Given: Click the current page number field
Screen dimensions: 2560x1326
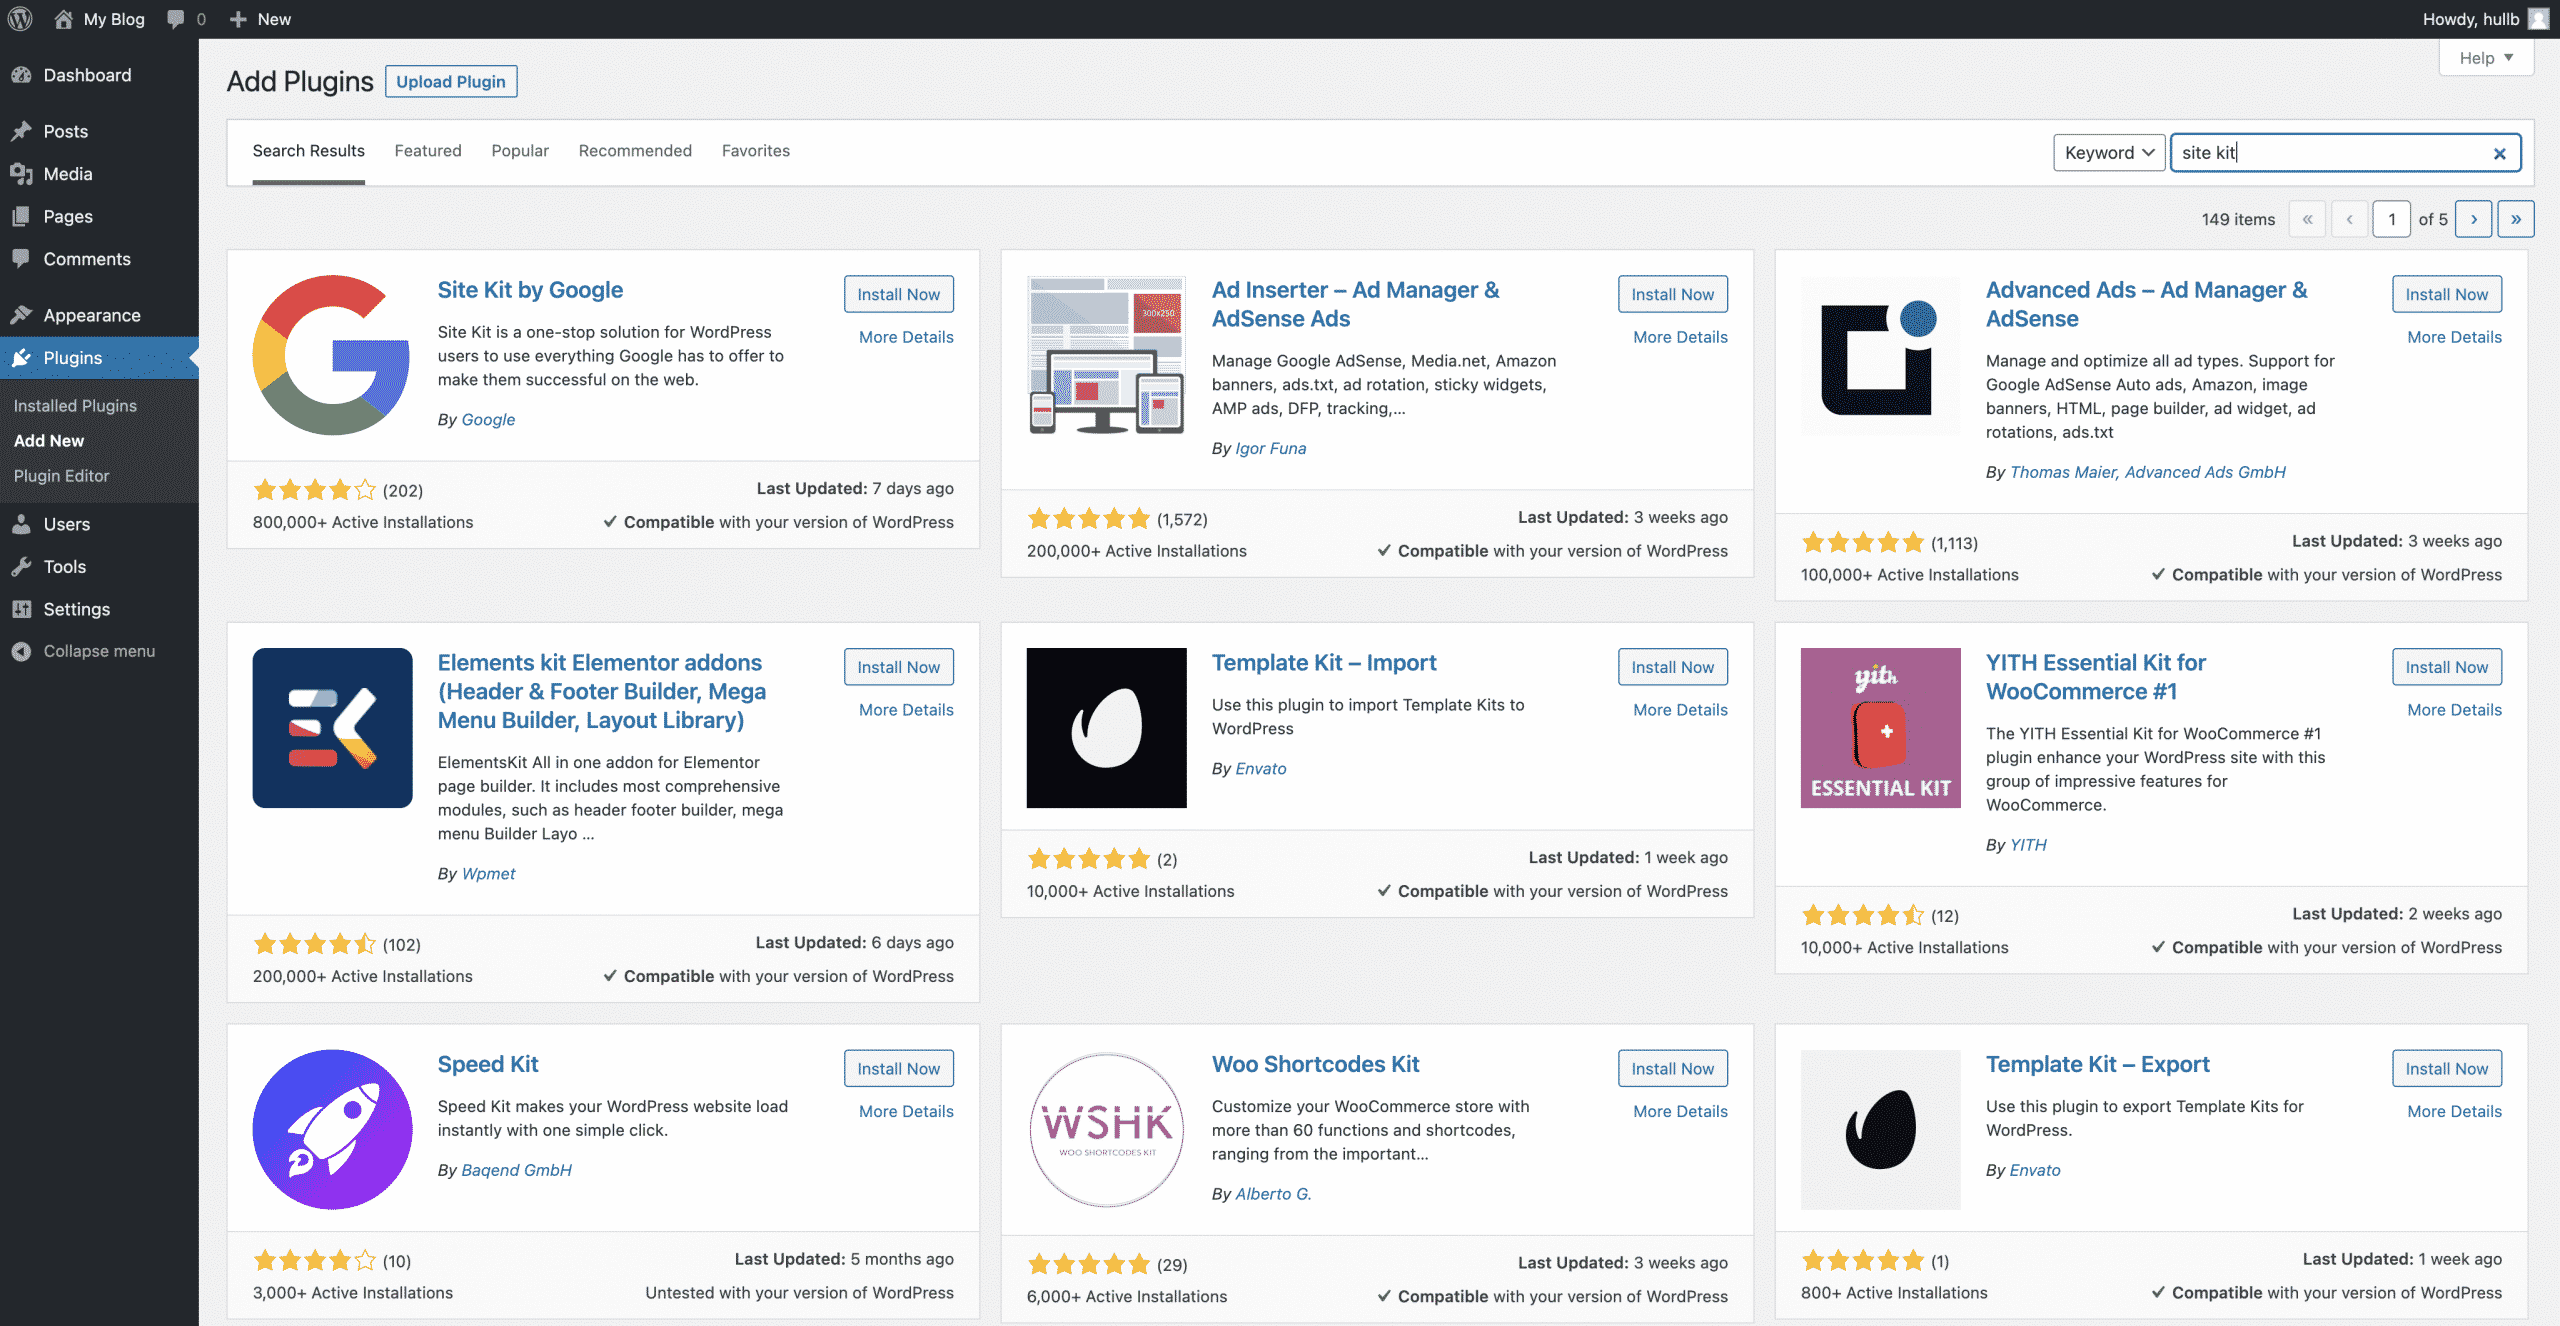Looking at the screenshot, I should click(x=2391, y=219).
